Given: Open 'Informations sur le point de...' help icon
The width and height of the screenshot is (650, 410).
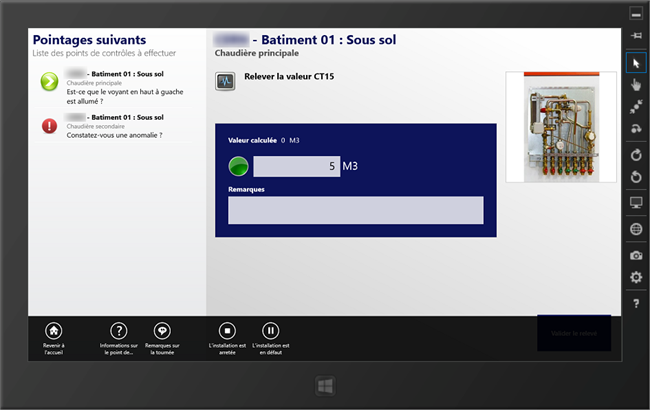Looking at the screenshot, I should (x=119, y=330).
